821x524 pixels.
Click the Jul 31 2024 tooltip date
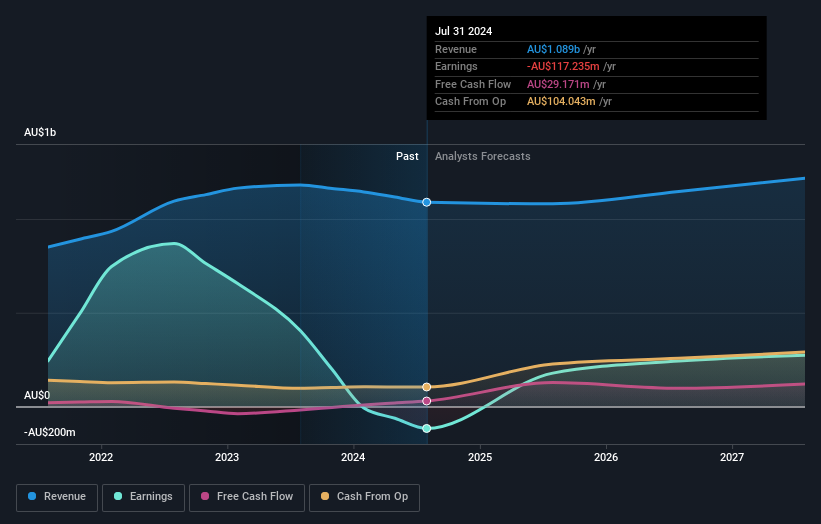(x=463, y=31)
